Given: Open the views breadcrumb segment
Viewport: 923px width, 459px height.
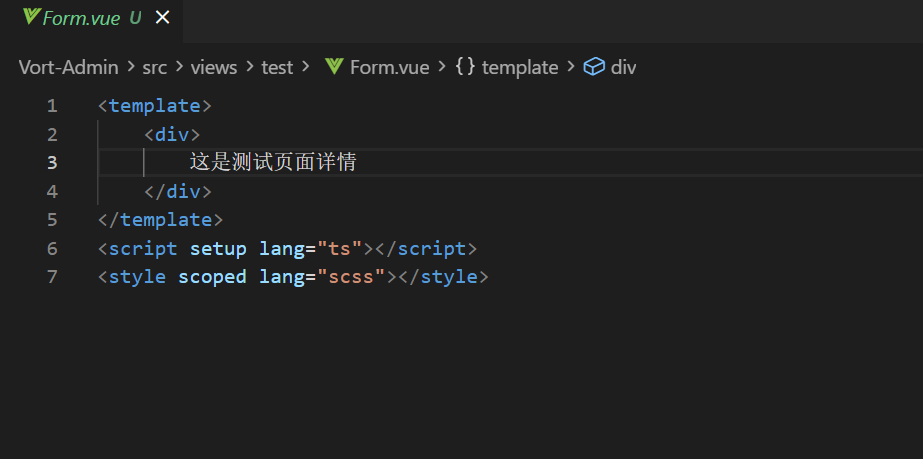Looking at the screenshot, I should (214, 67).
